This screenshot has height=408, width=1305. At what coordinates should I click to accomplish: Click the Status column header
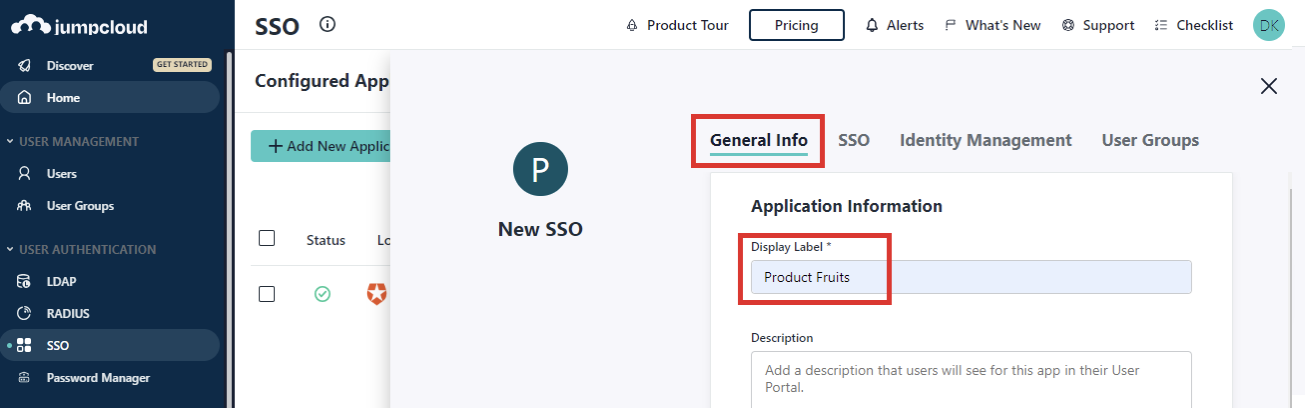pyautogui.click(x=326, y=240)
